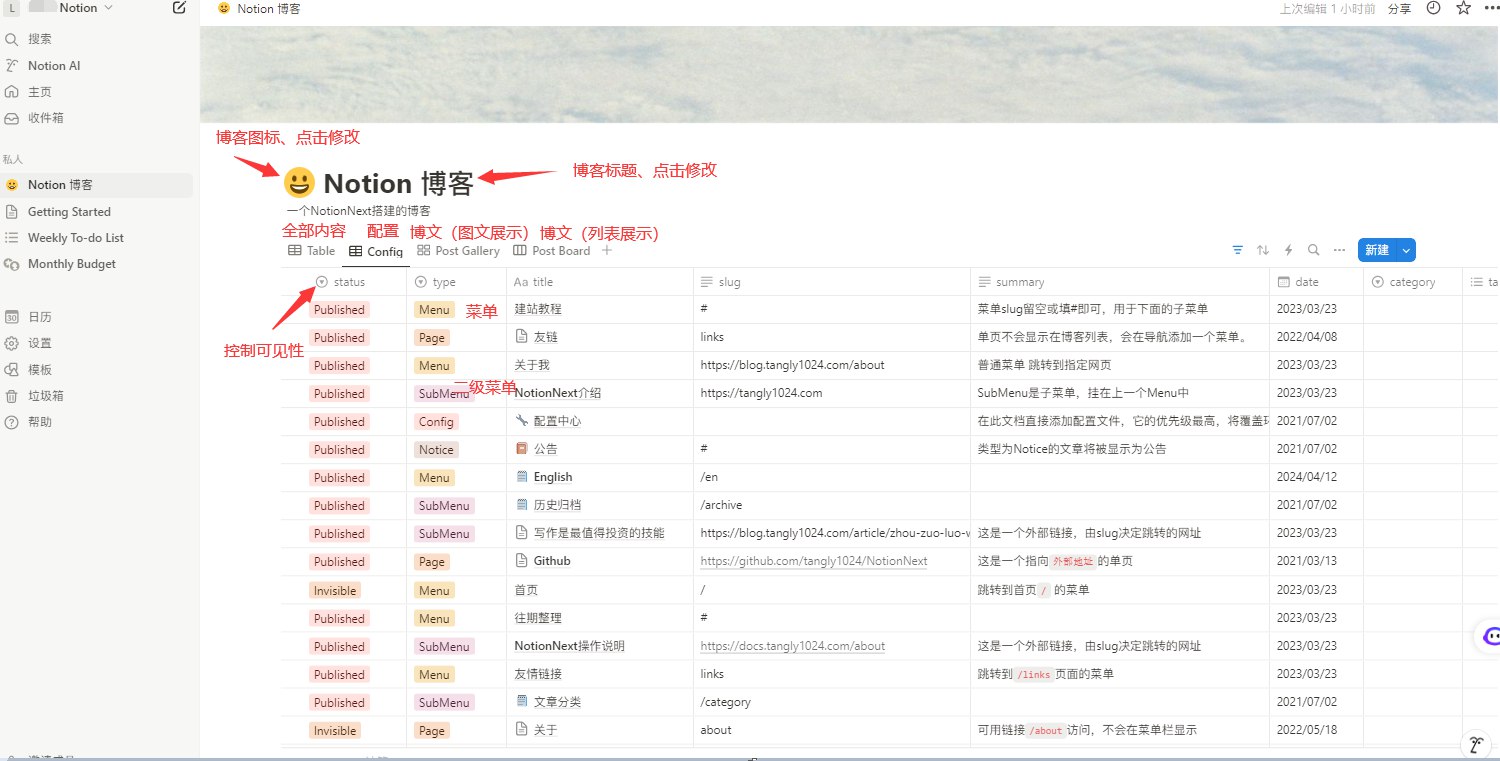Click the page description 一个NotionNext搭建的博客
This screenshot has height=761, width=1500.
pos(358,211)
